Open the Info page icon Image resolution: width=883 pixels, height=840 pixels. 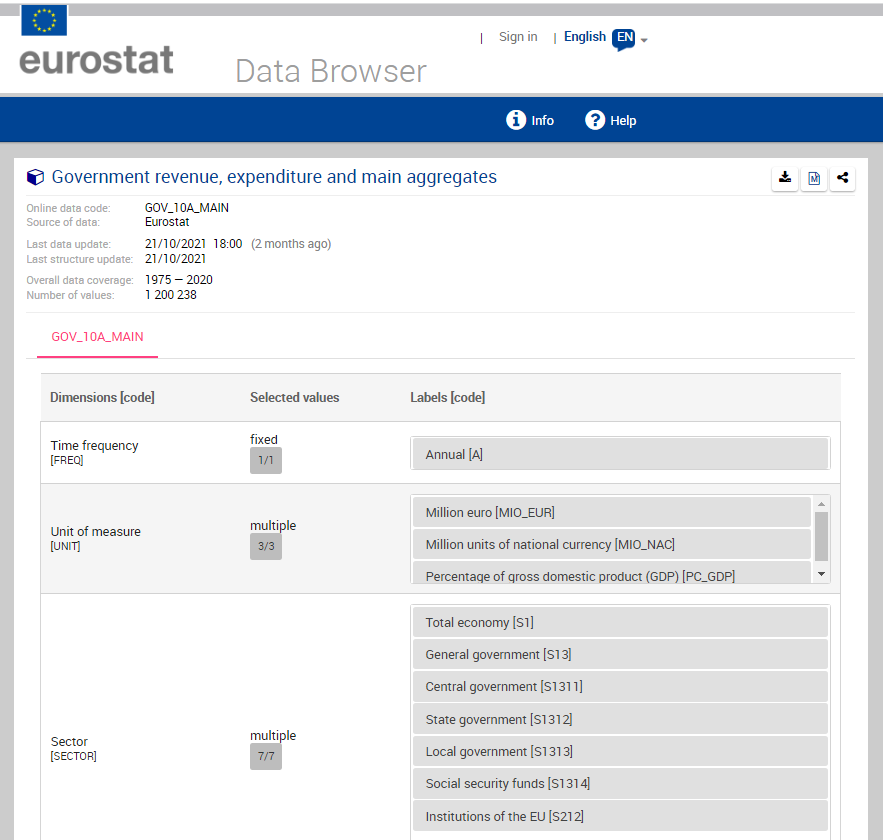click(x=516, y=120)
